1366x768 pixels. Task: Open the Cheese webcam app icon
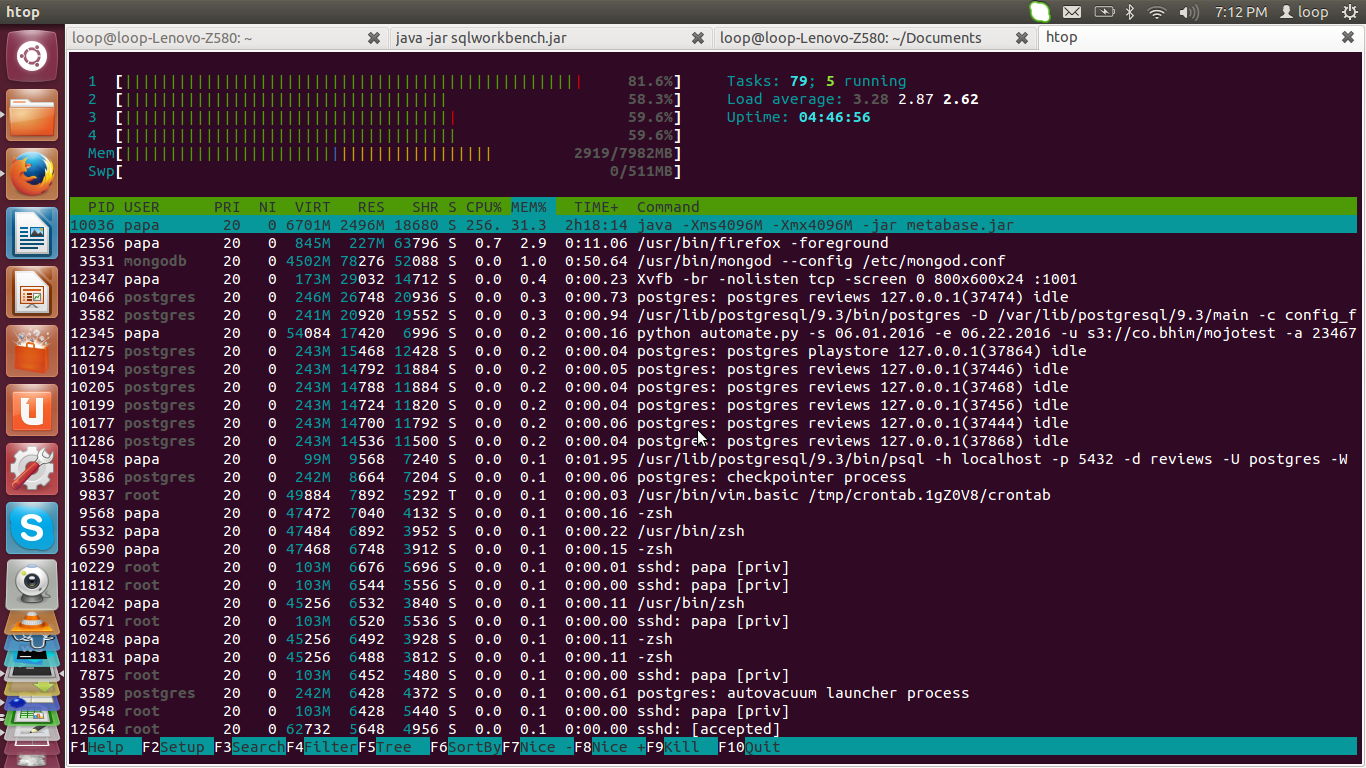coord(32,584)
